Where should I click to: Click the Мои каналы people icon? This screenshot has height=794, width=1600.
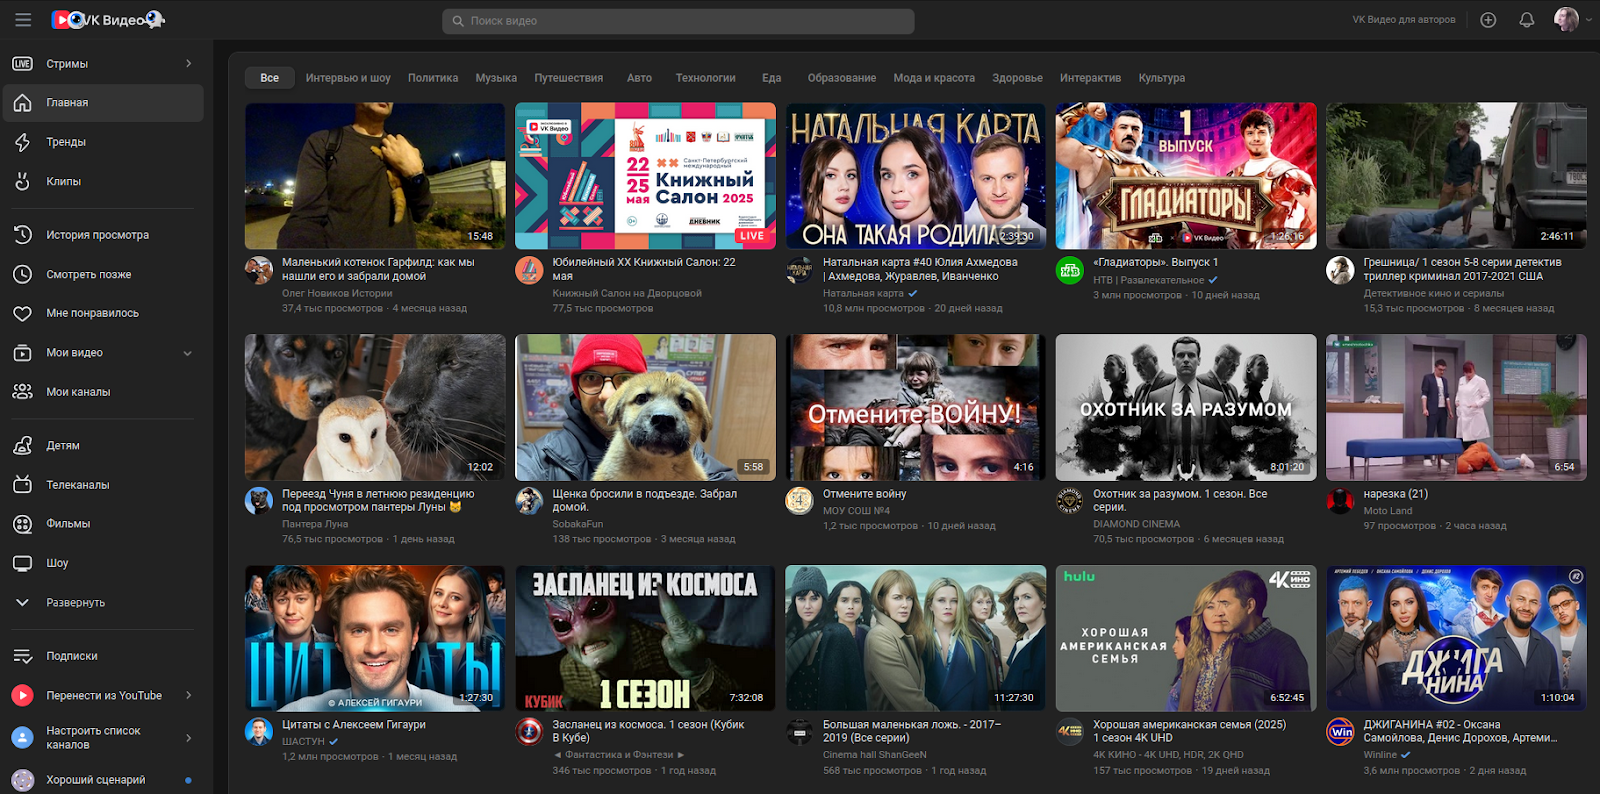tap(22, 392)
